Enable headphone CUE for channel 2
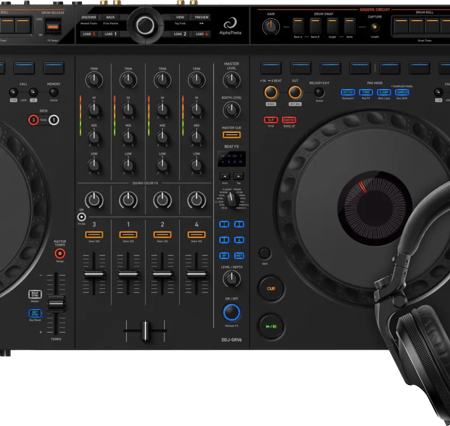Screen dimensions: 450x426 coord(162,235)
